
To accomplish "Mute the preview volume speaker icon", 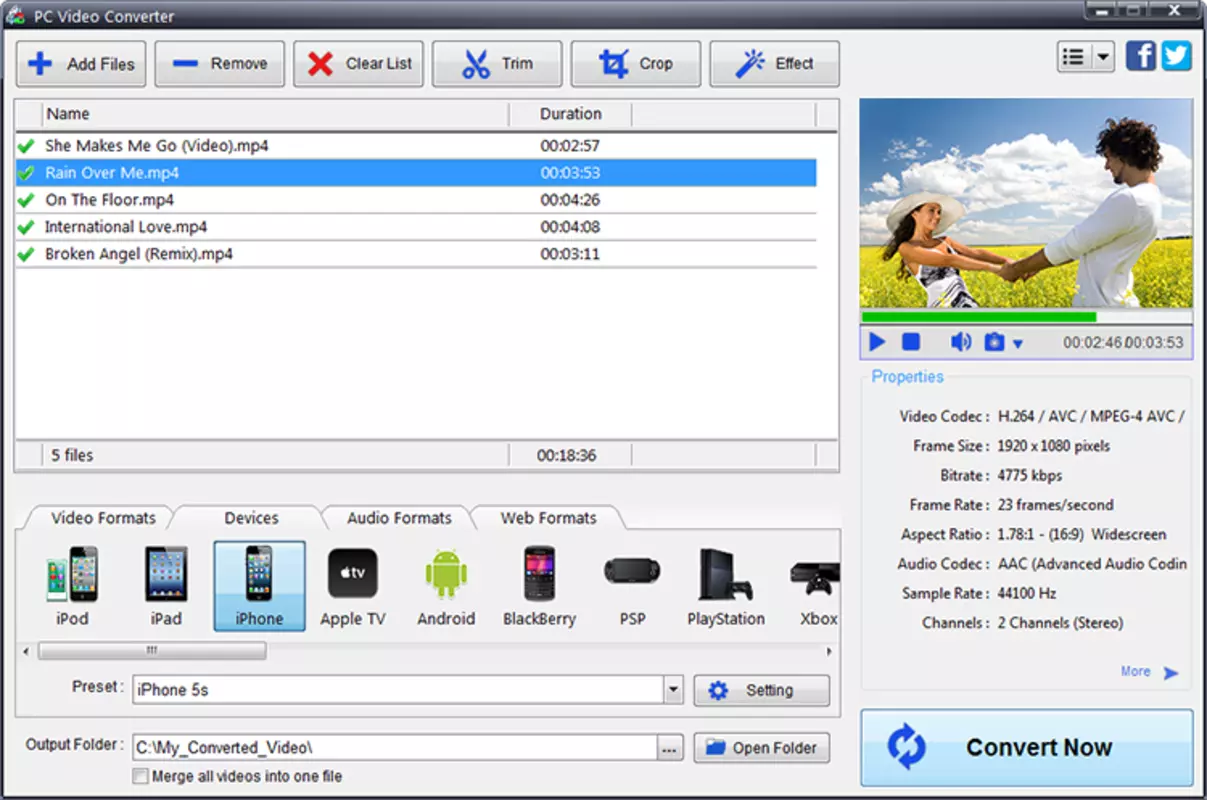I will point(961,342).
